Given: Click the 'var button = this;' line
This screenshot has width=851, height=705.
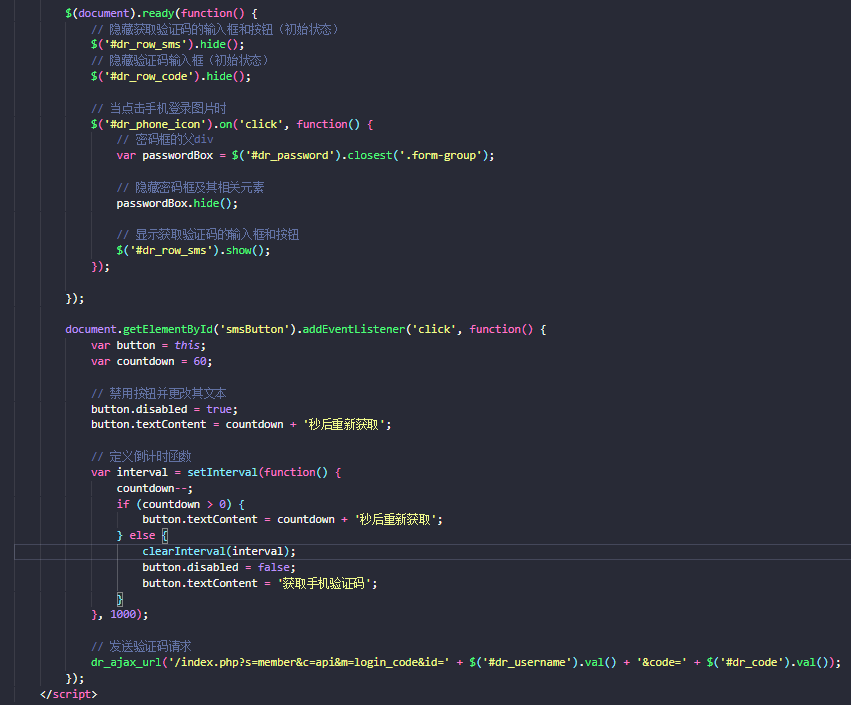Looking at the screenshot, I should [x=148, y=346].
